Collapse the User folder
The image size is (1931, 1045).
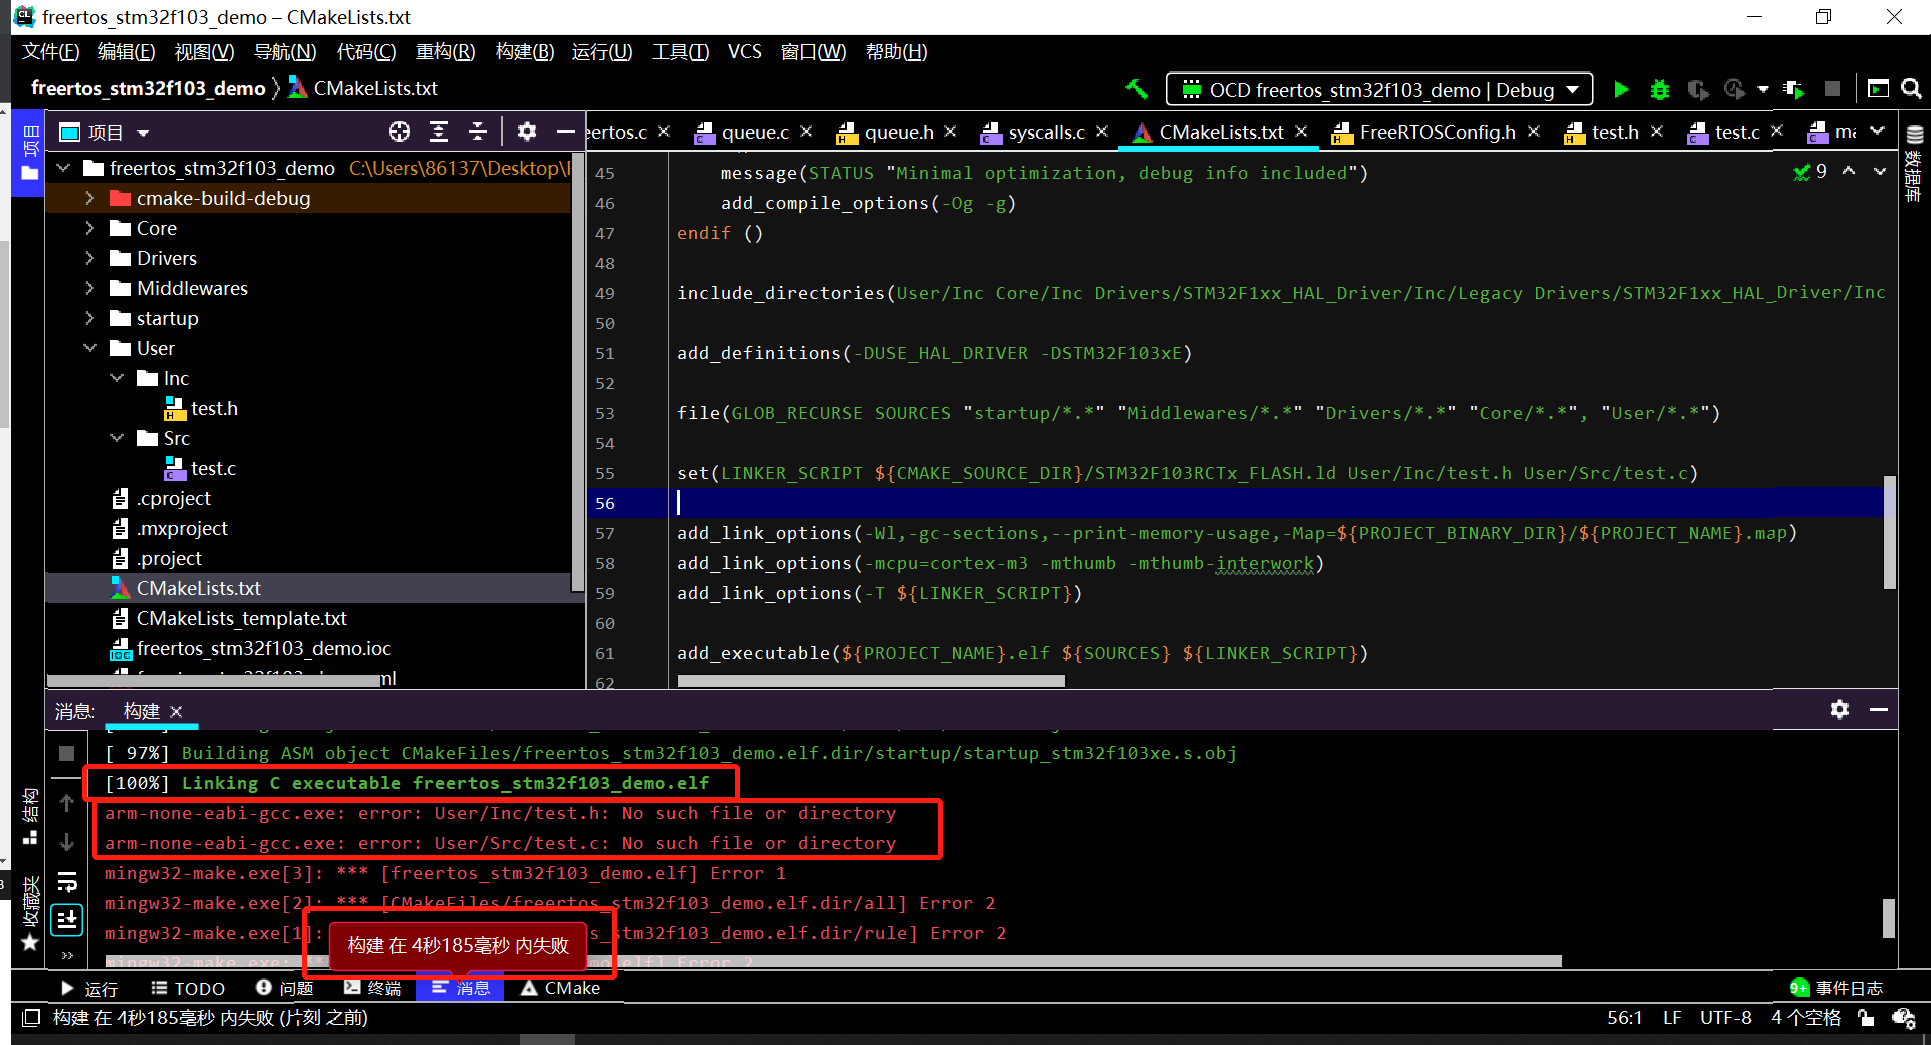[x=90, y=348]
